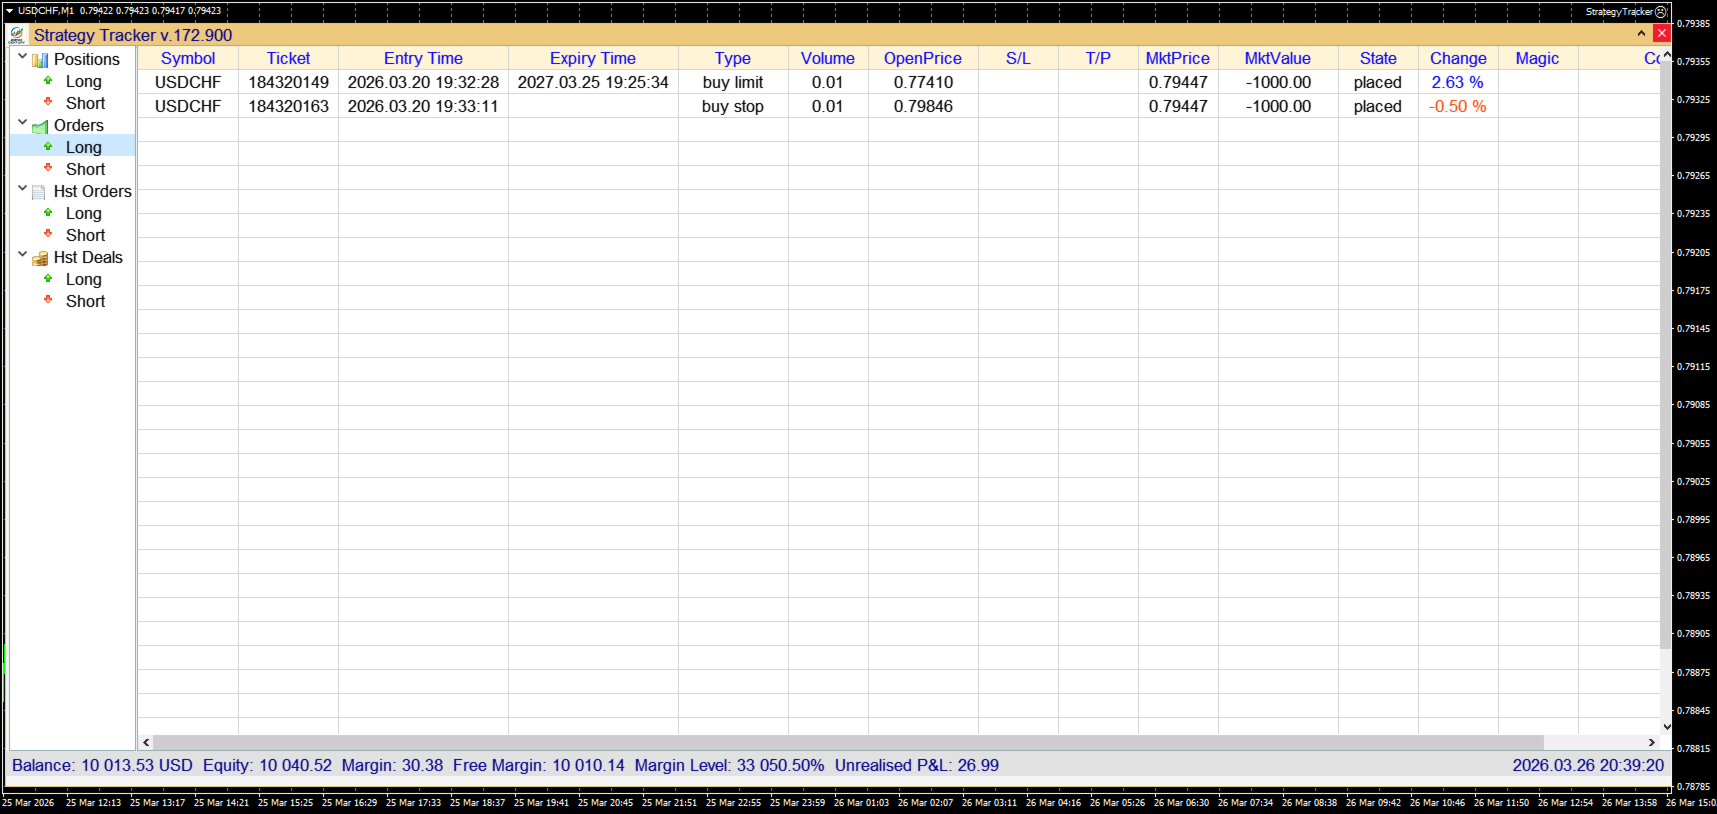Click the 'buy limit' type cell
This screenshot has width=1717, height=814.
[x=733, y=82]
